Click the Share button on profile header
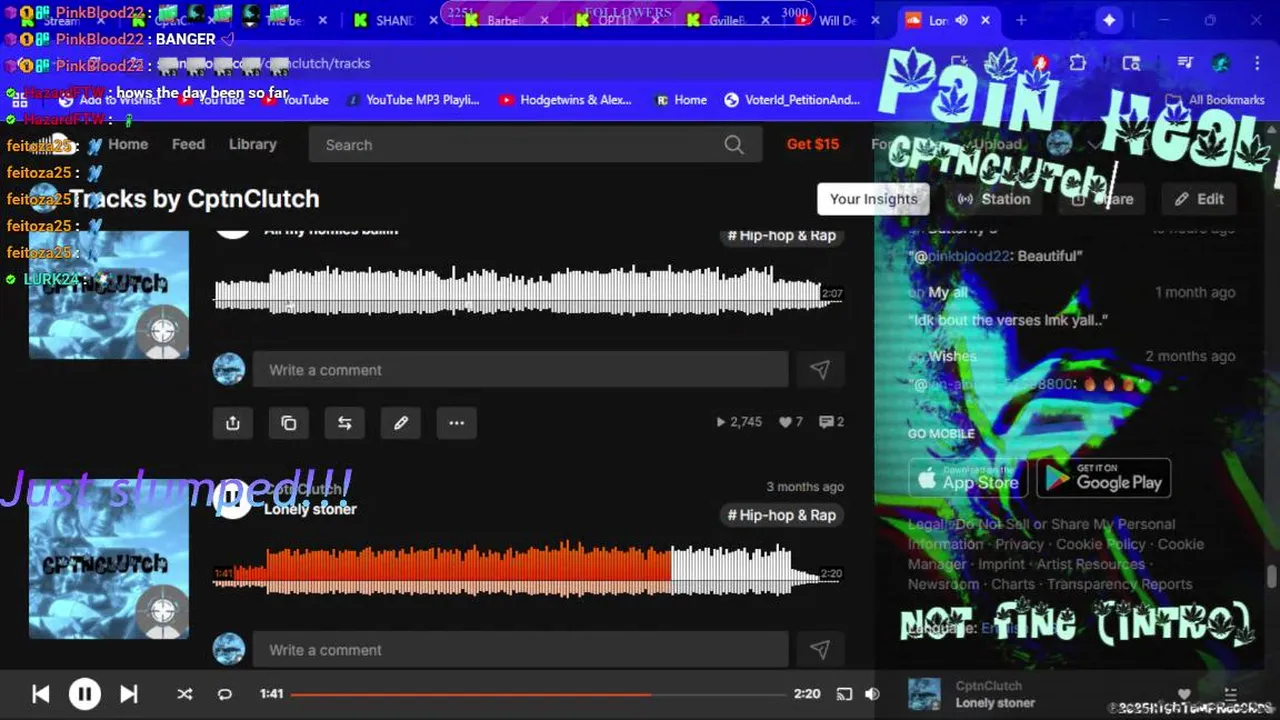Viewport: 1280px width, 720px height. pos(1103,199)
